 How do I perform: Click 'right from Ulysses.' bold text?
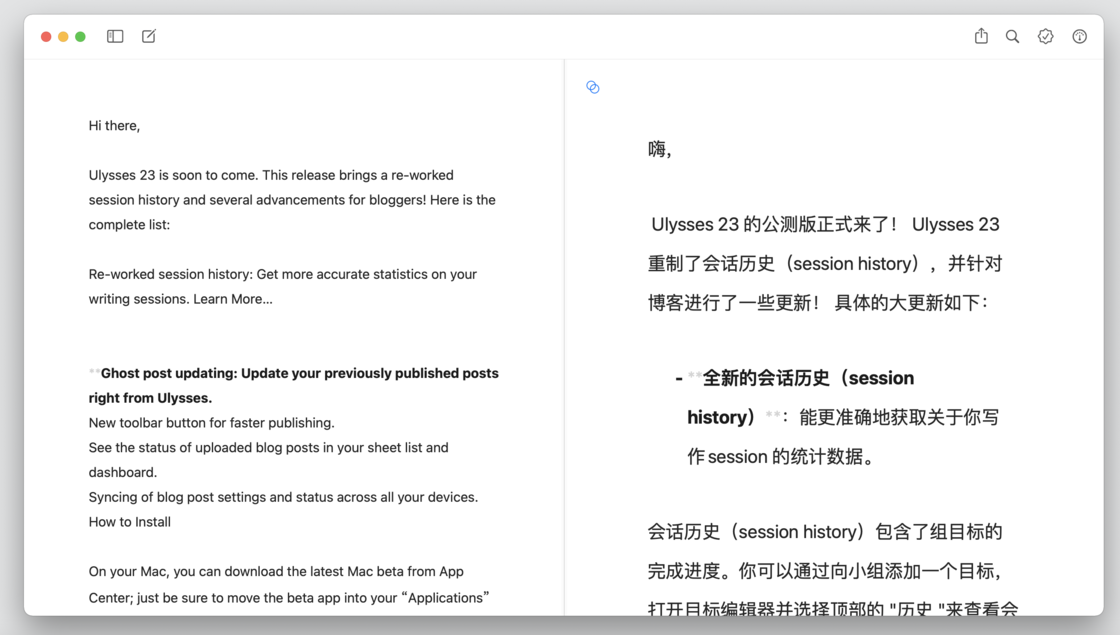coord(150,399)
